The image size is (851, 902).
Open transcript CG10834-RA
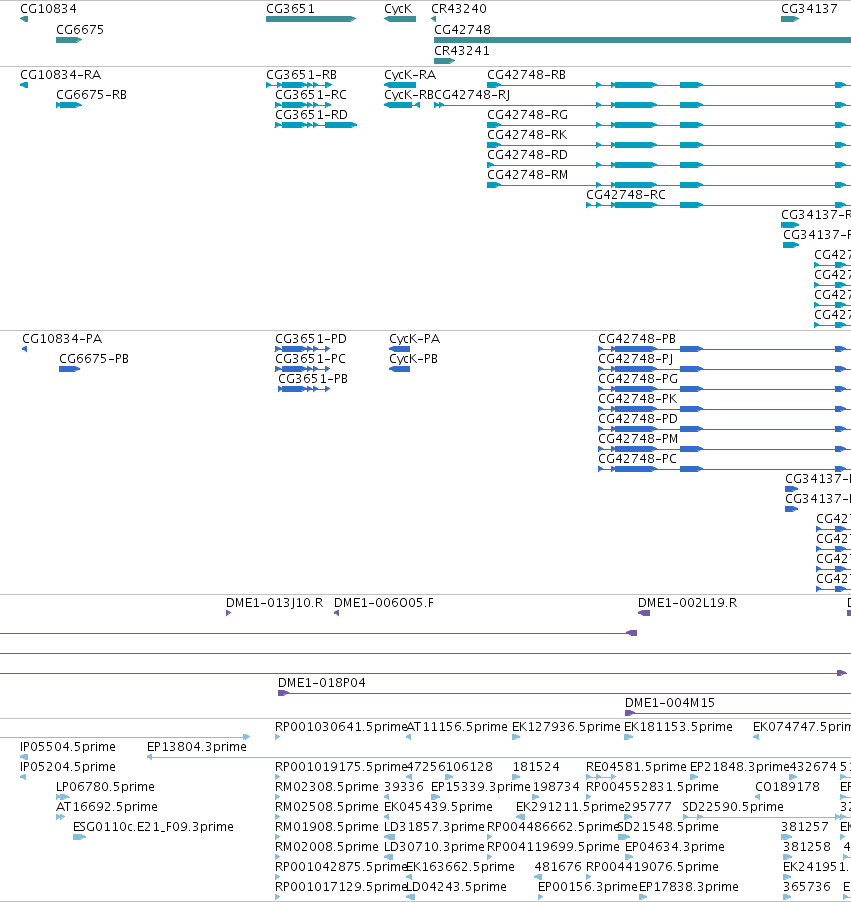[x=60, y=75]
